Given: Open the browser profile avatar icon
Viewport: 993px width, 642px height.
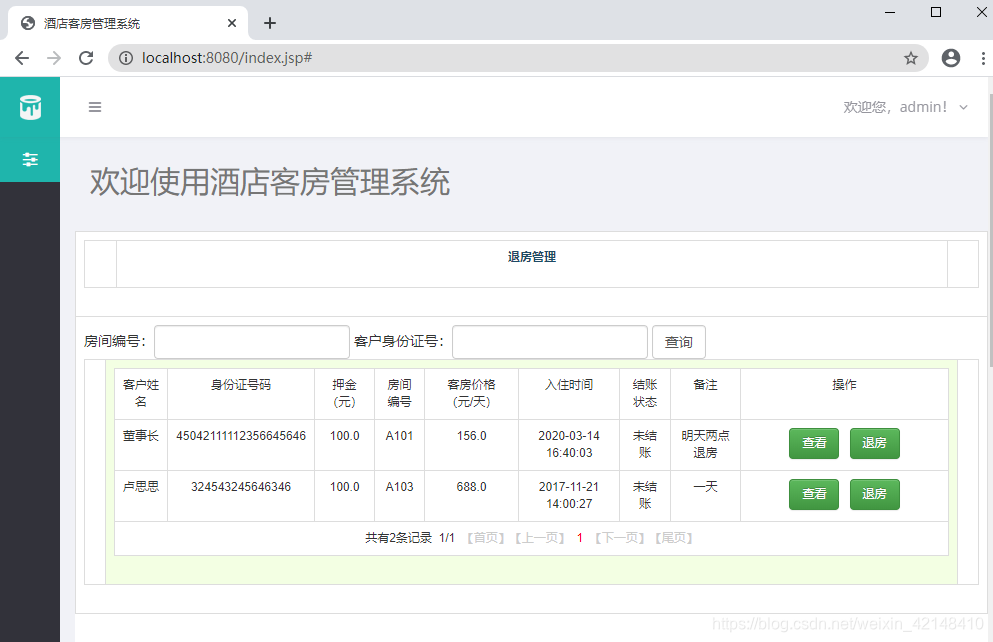Looking at the screenshot, I should (951, 58).
